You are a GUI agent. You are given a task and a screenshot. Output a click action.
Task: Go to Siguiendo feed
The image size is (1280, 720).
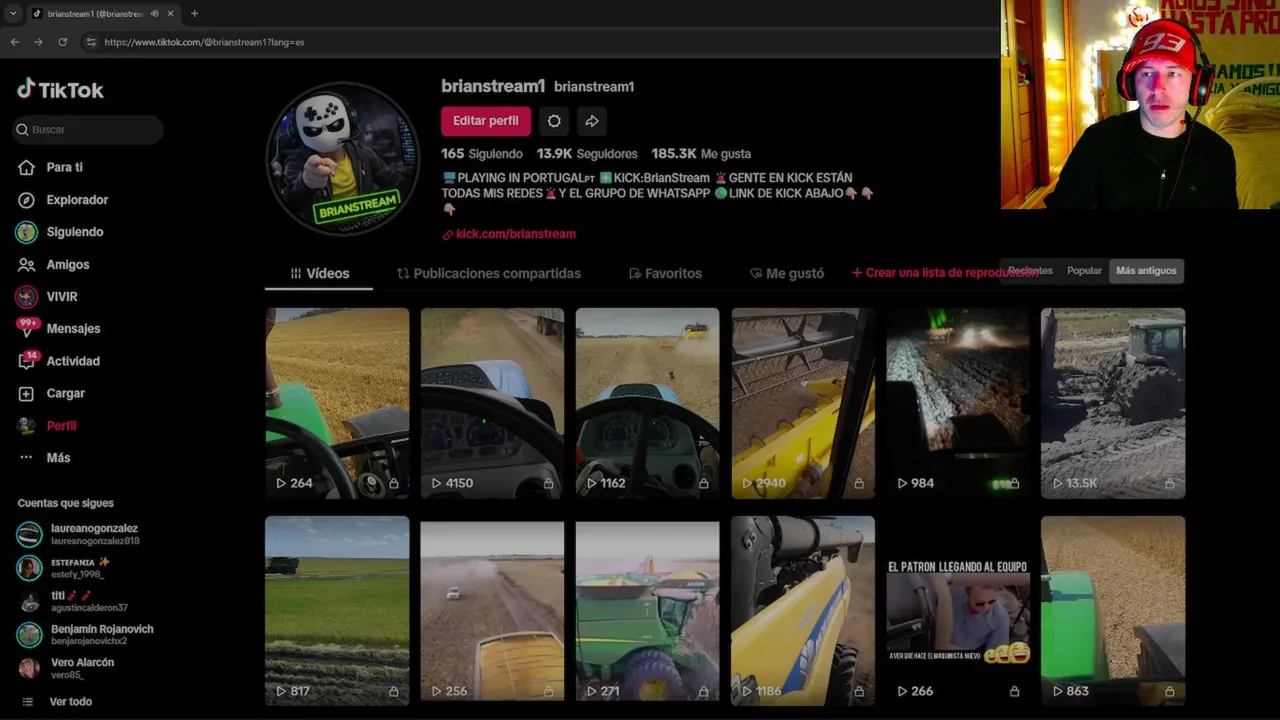coord(74,232)
